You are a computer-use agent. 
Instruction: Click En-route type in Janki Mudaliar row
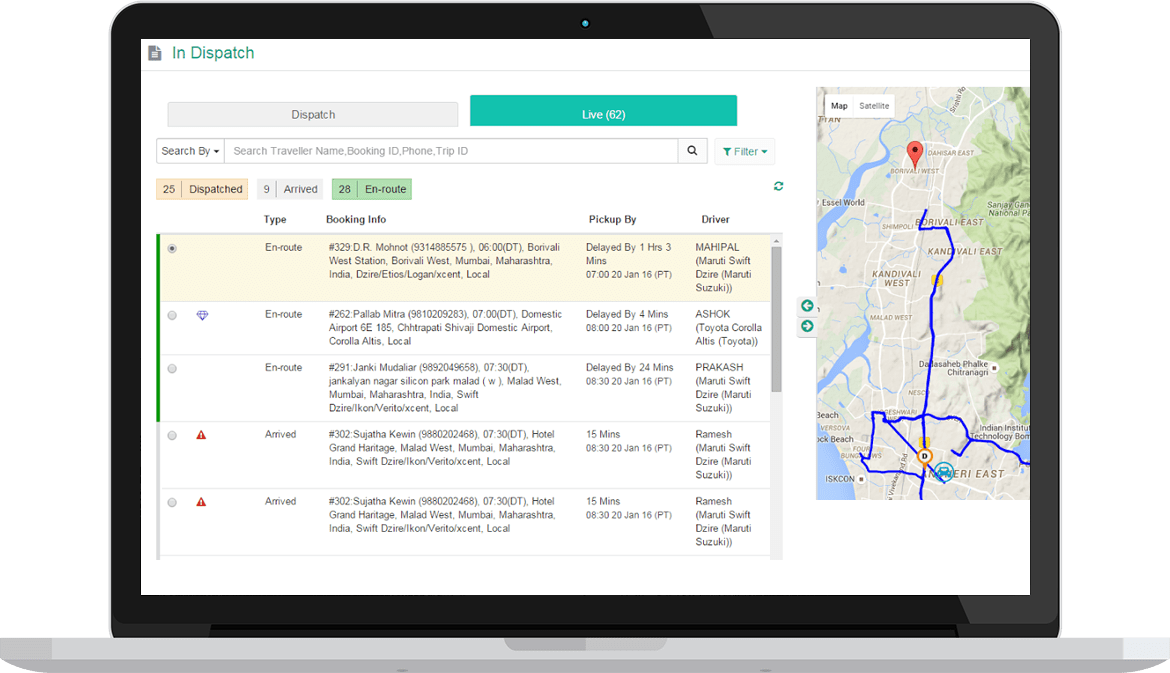(x=284, y=367)
